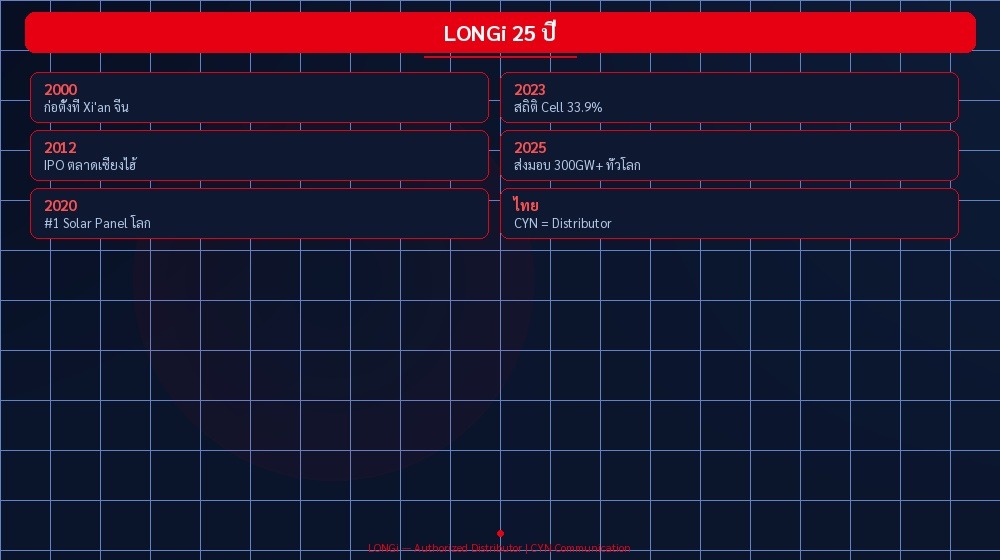Select the 2020 year heading

click(61, 206)
